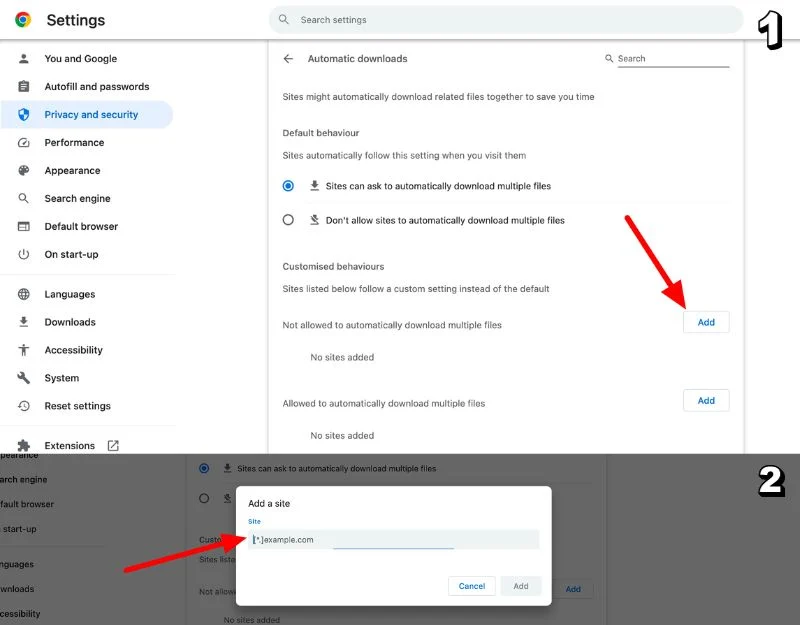Click the Accessibility figure icon
The width and height of the screenshot is (800, 625).
coord(23,350)
